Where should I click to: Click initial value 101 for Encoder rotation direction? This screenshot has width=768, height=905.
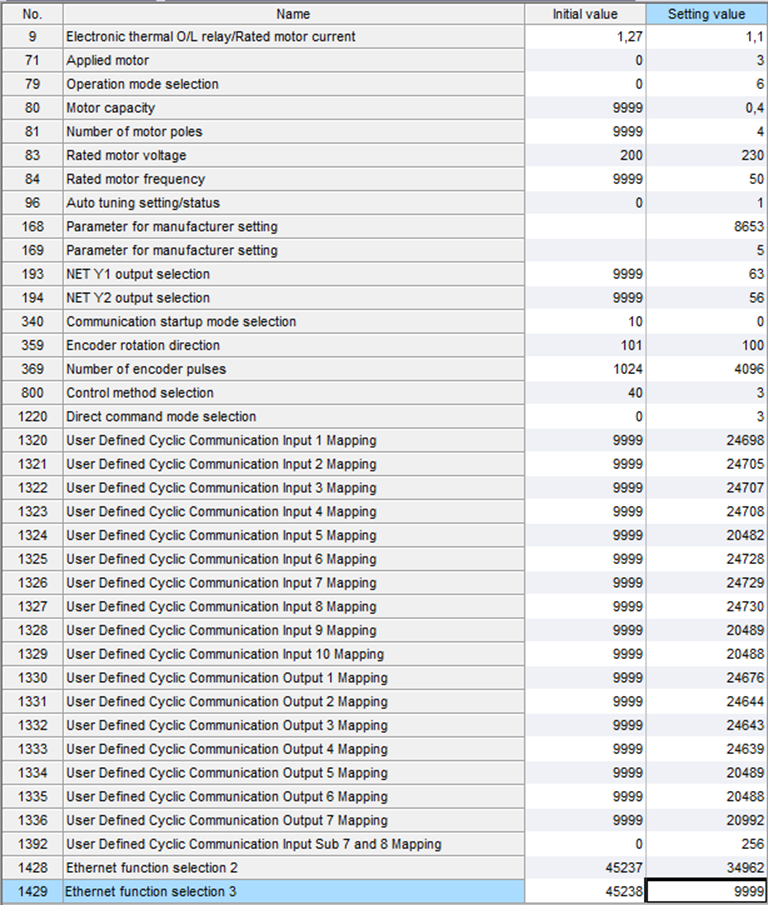coord(585,345)
